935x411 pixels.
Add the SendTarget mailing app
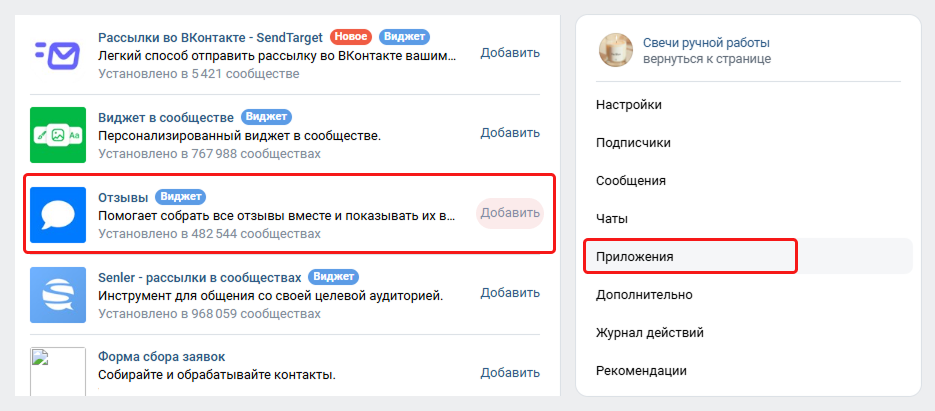pos(510,53)
